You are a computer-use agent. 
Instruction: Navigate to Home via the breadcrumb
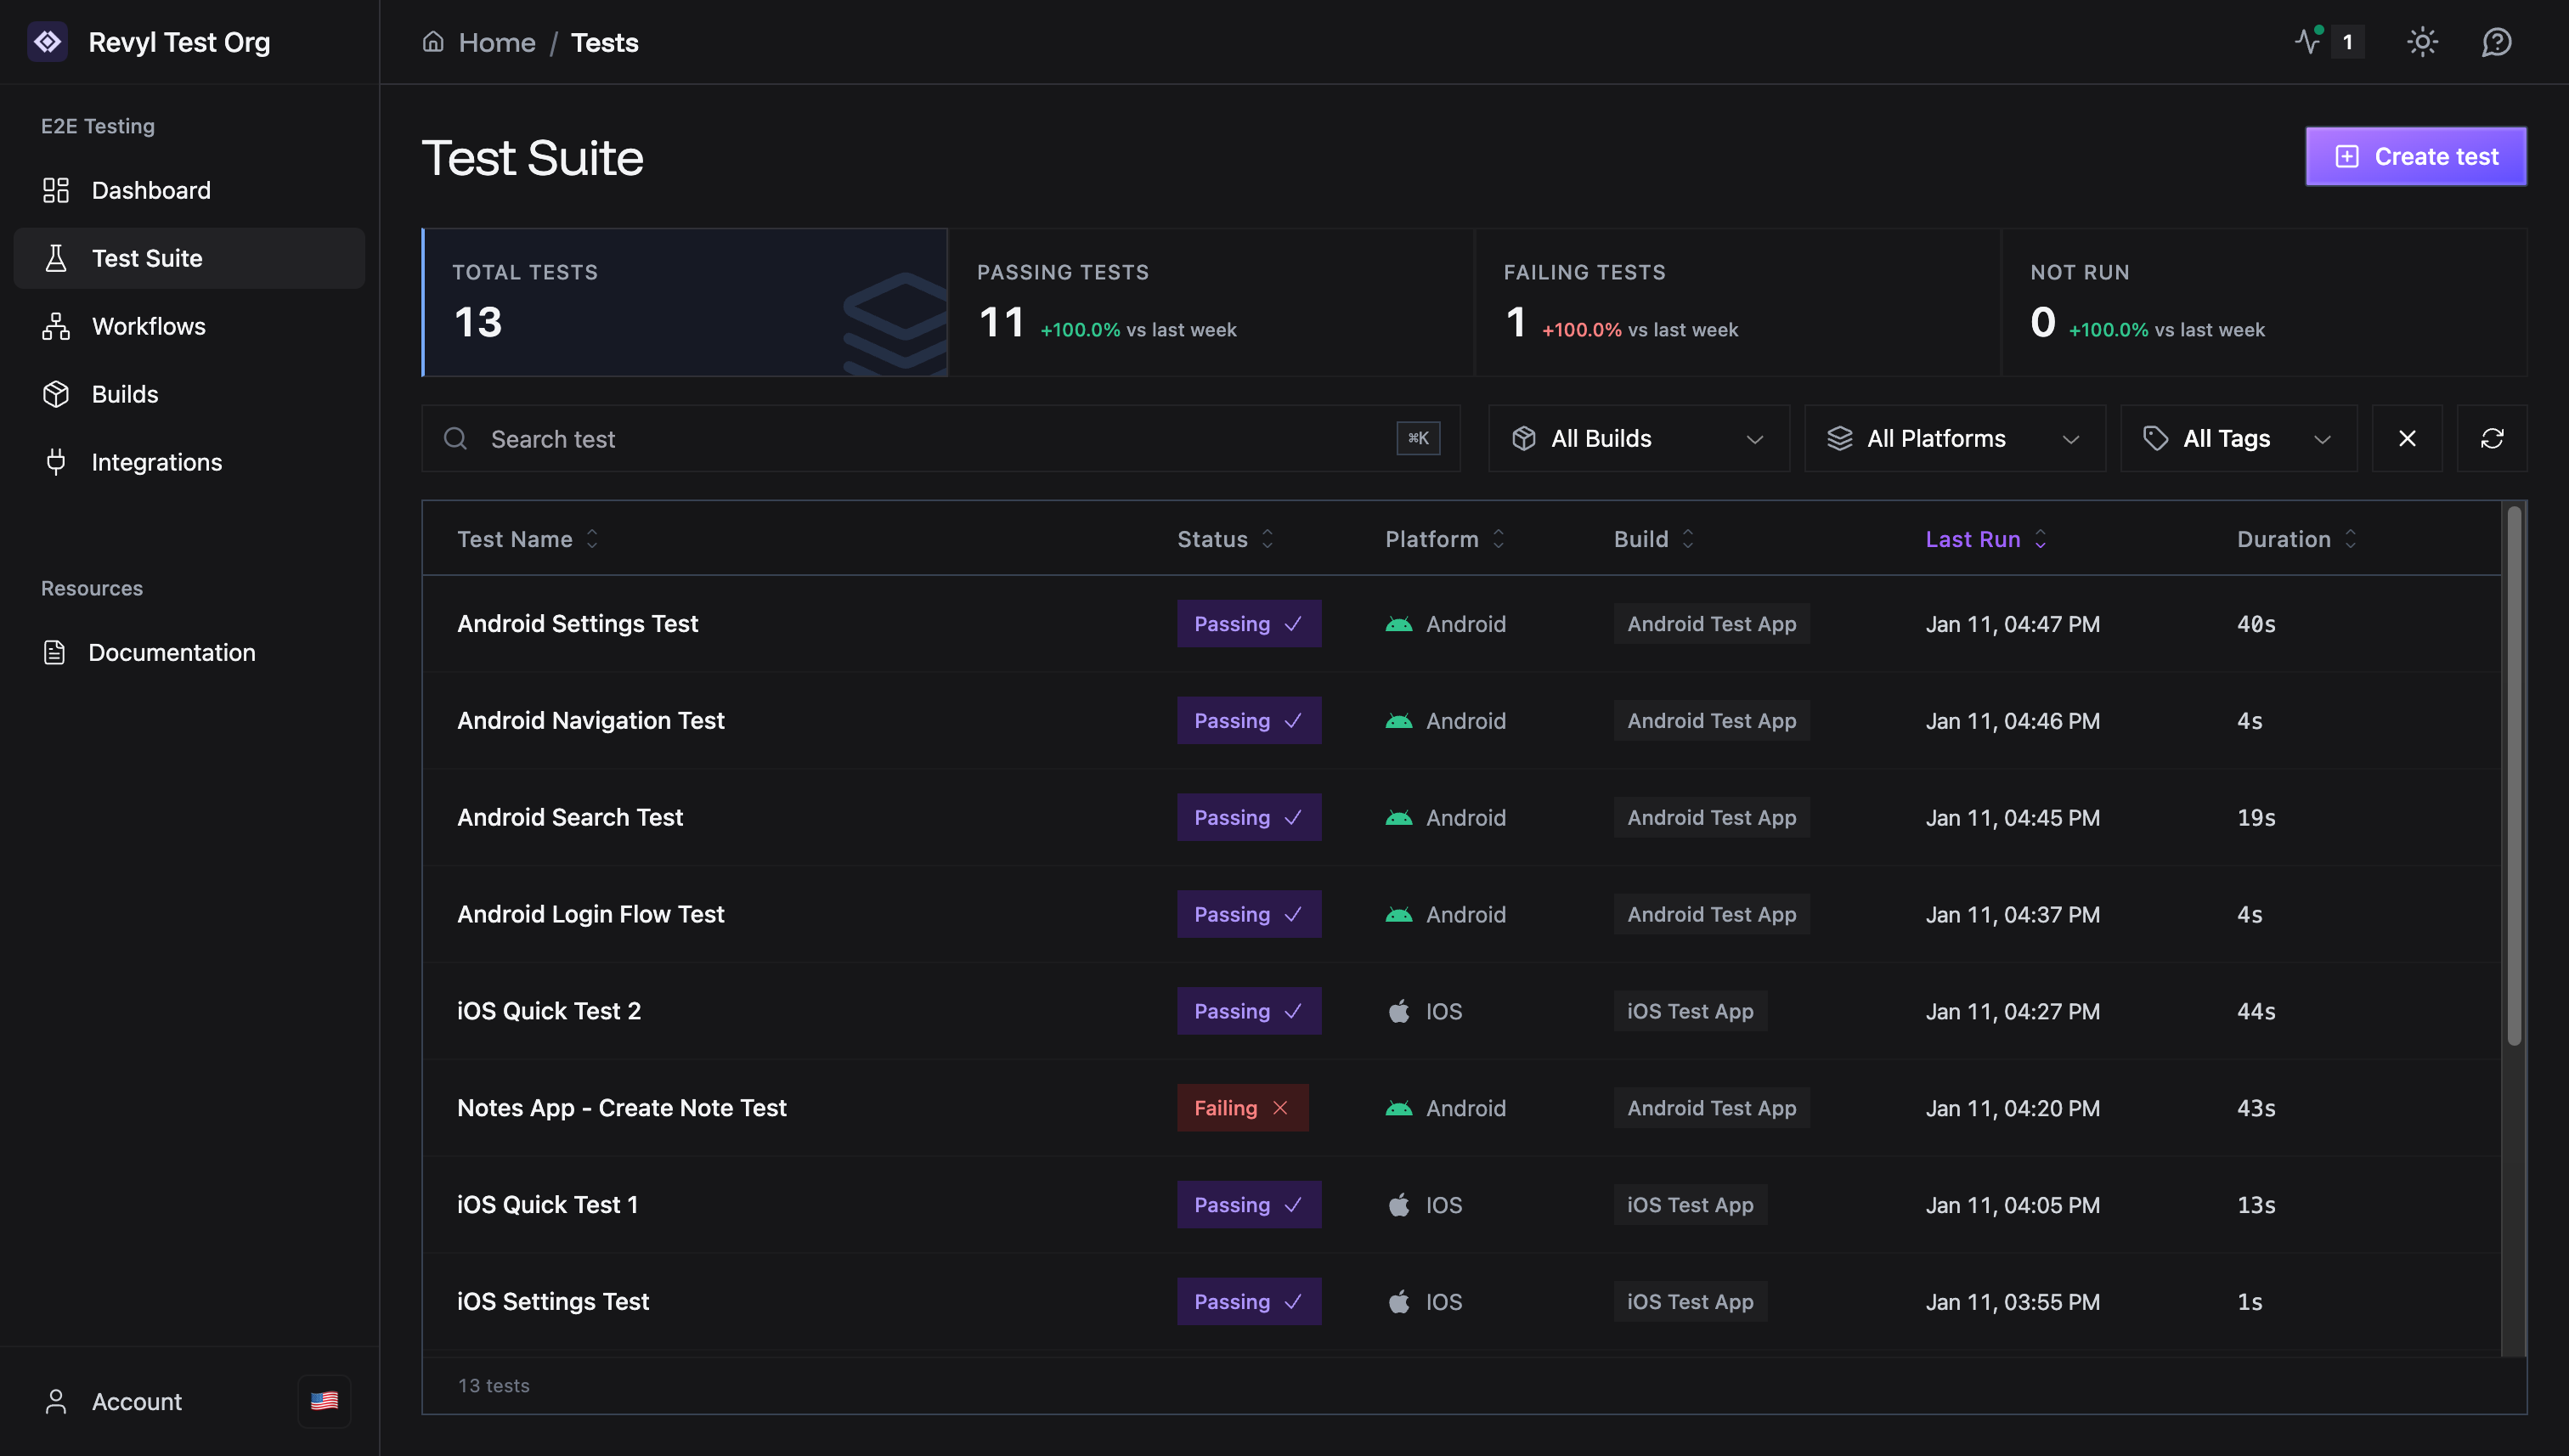pyautogui.click(x=497, y=42)
